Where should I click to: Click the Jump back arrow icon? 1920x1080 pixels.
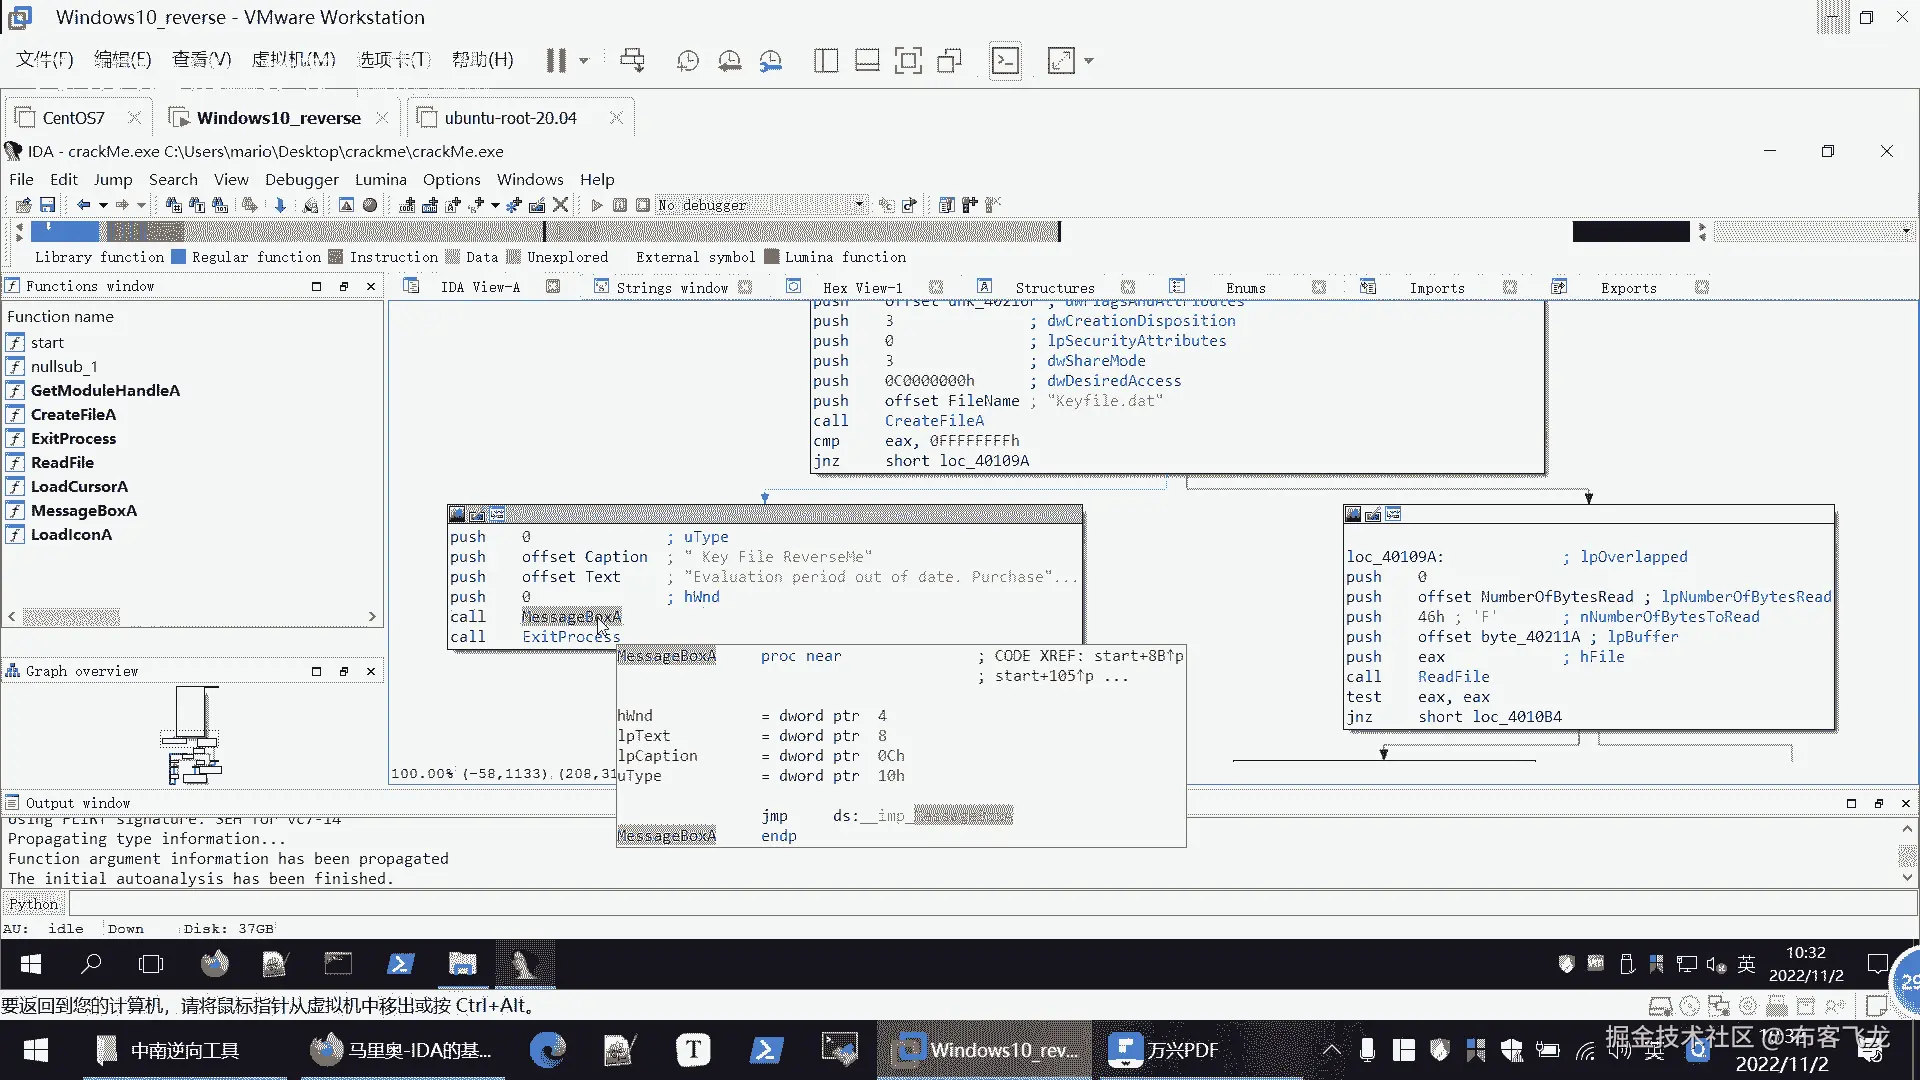(84, 205)
